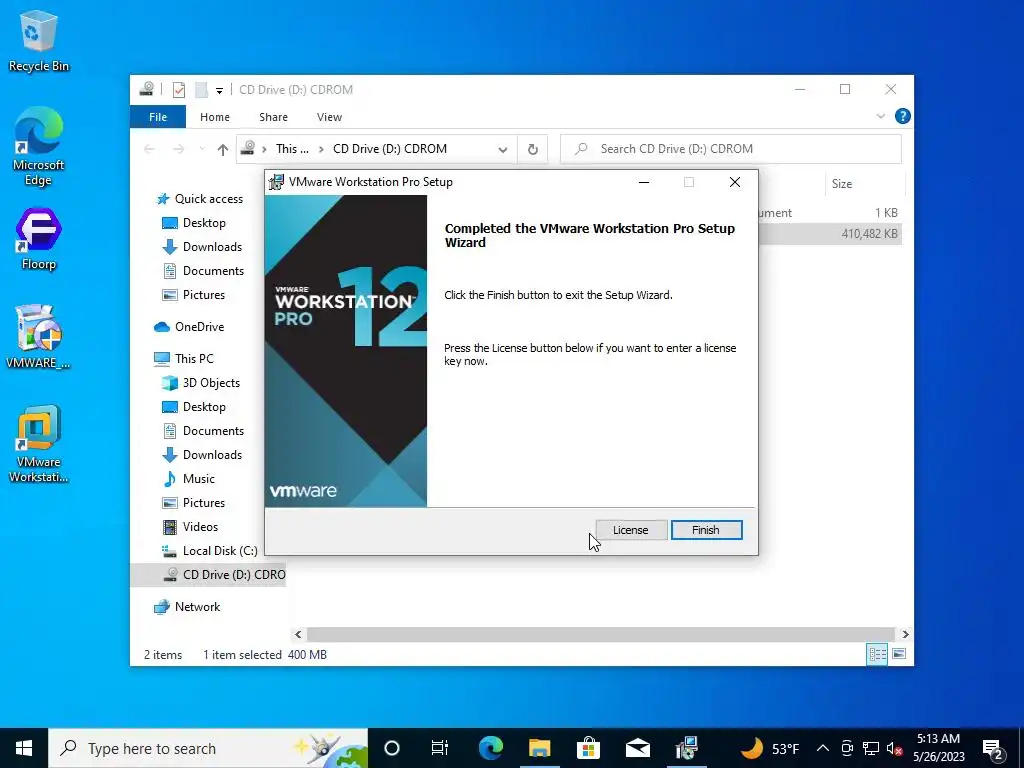Screen dimensions: 1024x768
Task: Expand the Explorer ribbon chevron
Action: (x=880, y=116)
